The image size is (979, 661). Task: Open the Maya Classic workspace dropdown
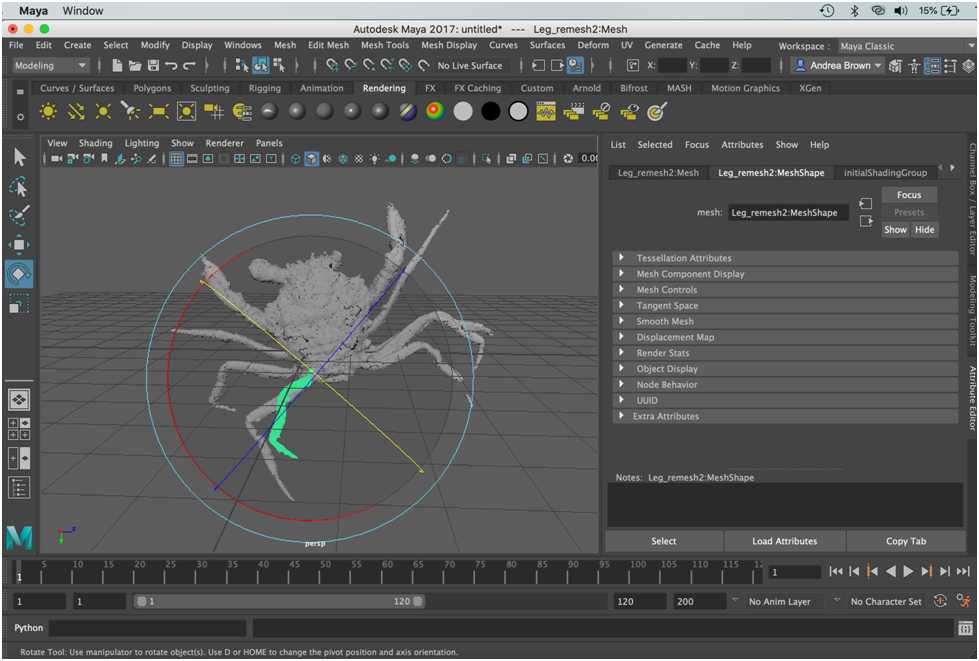906,46
